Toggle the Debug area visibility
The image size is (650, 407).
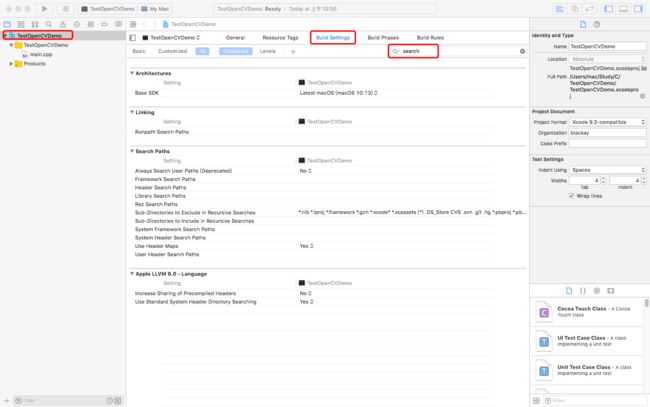coord(623,9)
